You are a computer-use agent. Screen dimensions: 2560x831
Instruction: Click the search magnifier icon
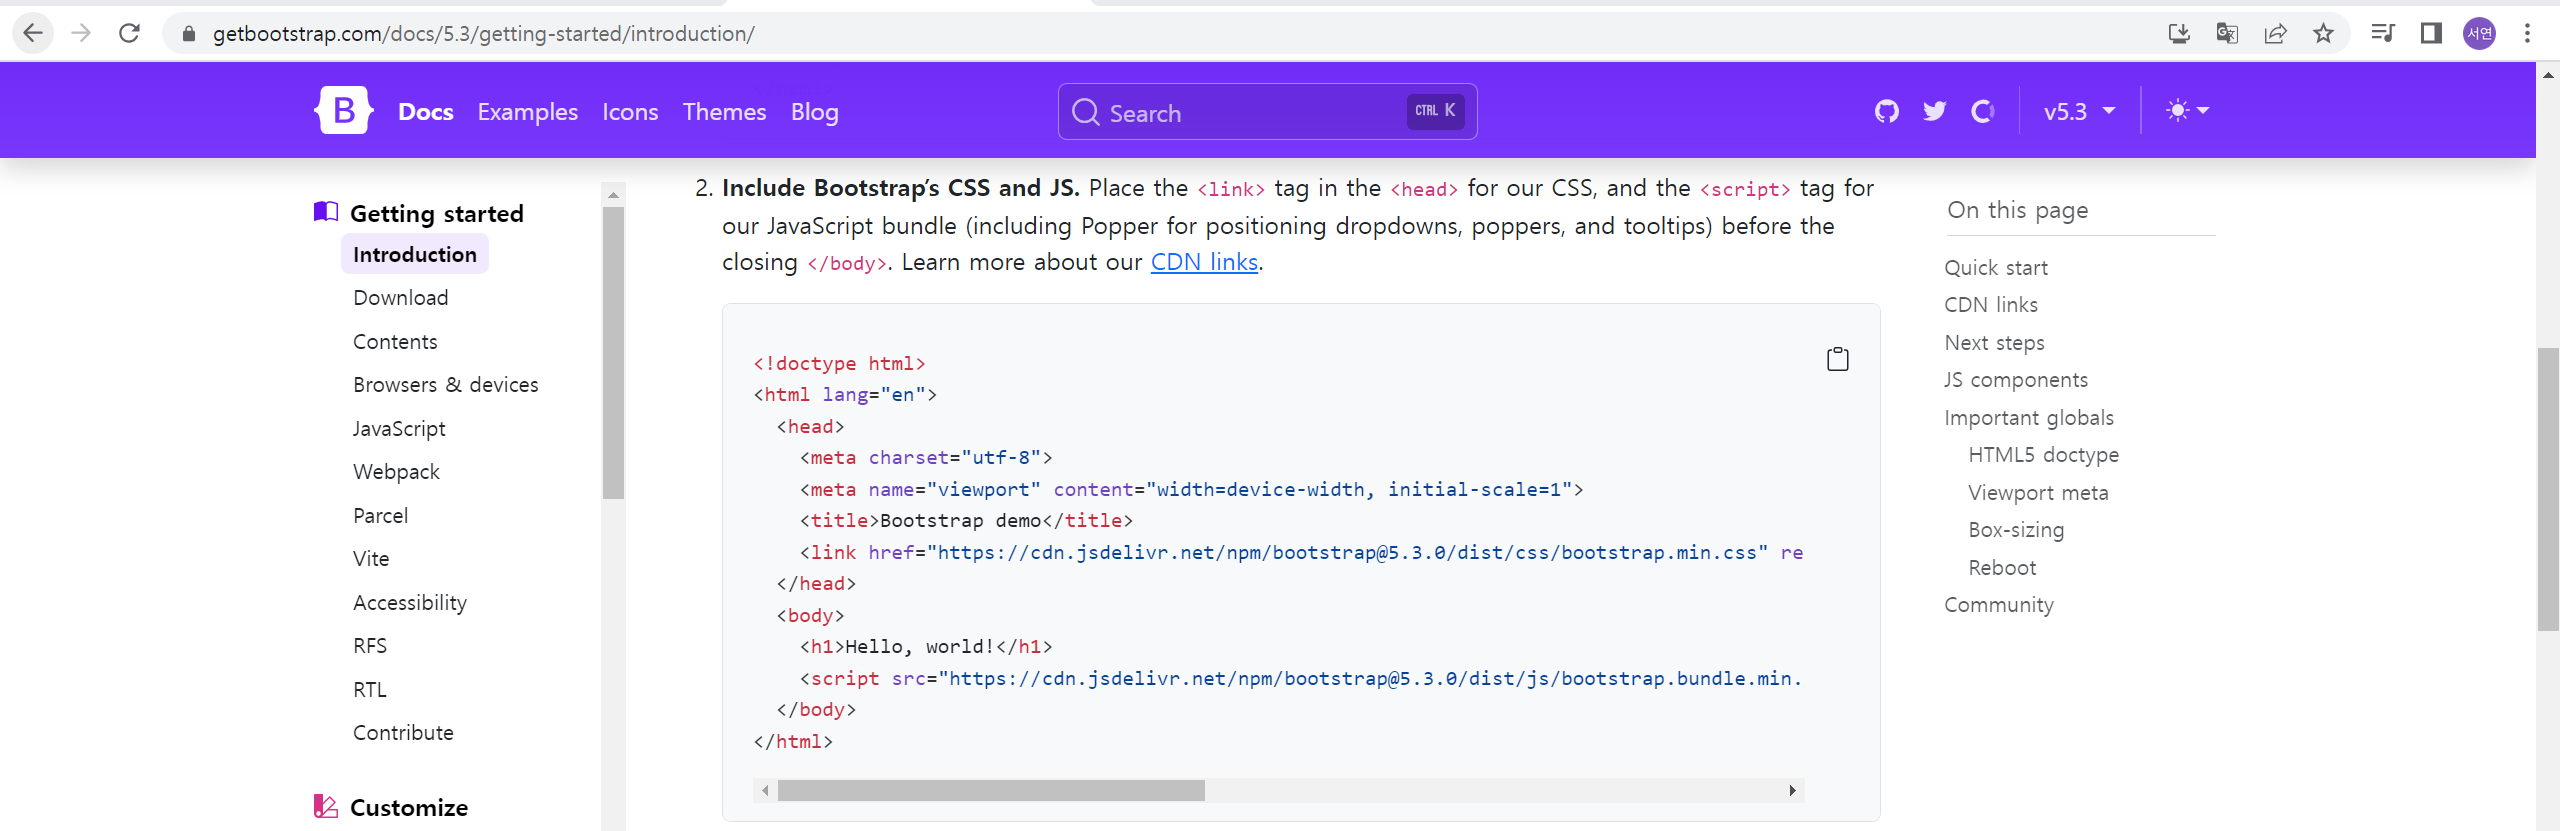click(1085, 112)
